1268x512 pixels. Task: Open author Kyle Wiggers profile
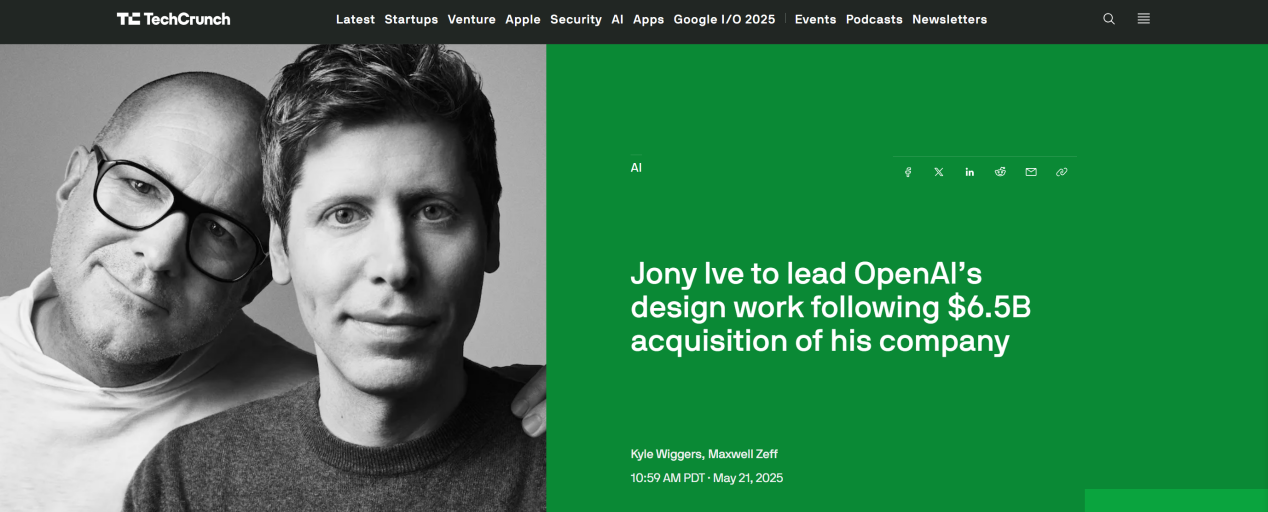(x=666, y=454)
